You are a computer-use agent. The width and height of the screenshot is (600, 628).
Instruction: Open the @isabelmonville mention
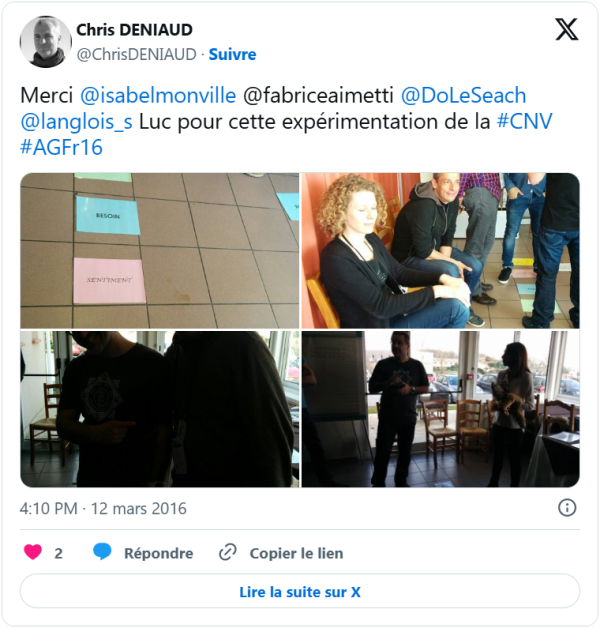158,96
